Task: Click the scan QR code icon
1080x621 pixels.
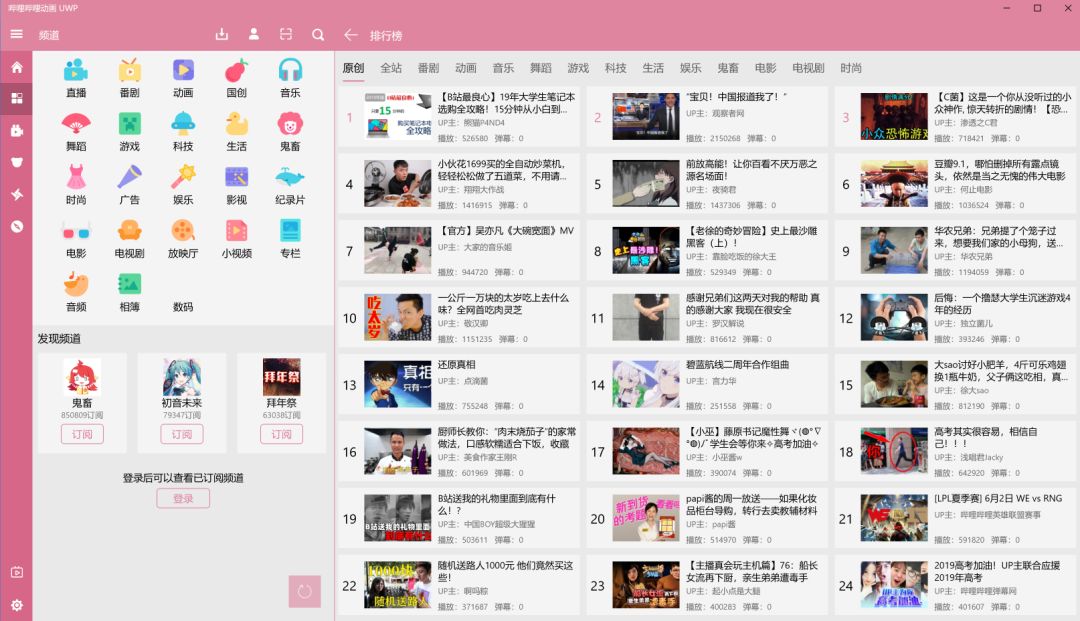Action: click(286, 34)
